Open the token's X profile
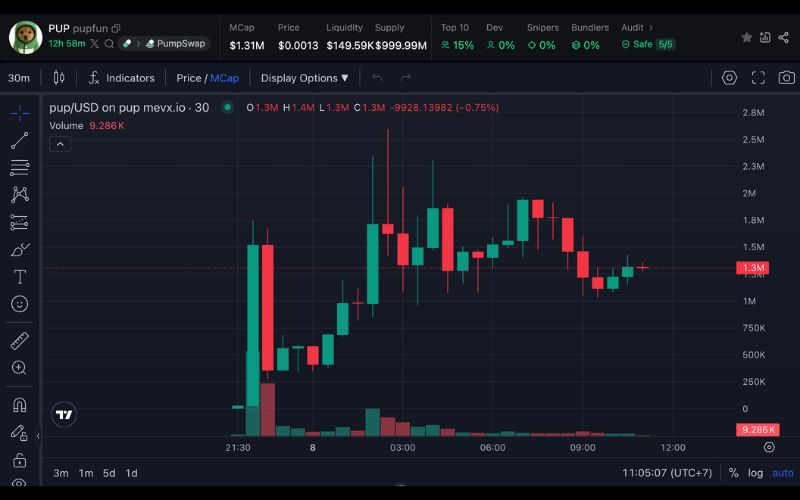The image size is (800, 500). click(94, 43)
